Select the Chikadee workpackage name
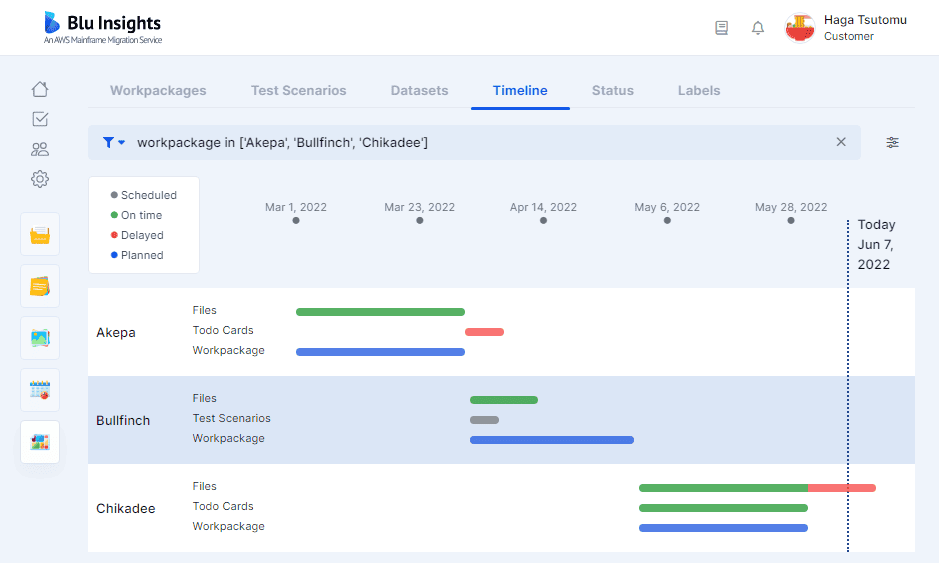Image resolution: width=939 pixels, height=563 pixels. [126, 508]
